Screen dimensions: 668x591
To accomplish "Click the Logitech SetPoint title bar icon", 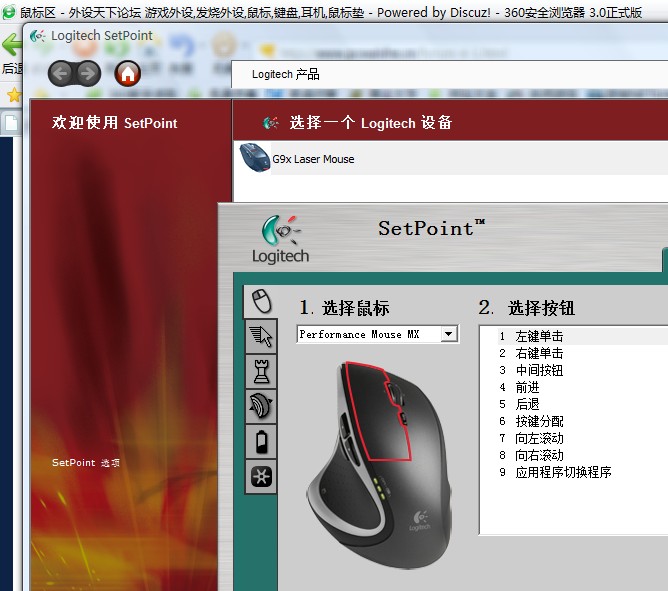I will tap(37, 36).
